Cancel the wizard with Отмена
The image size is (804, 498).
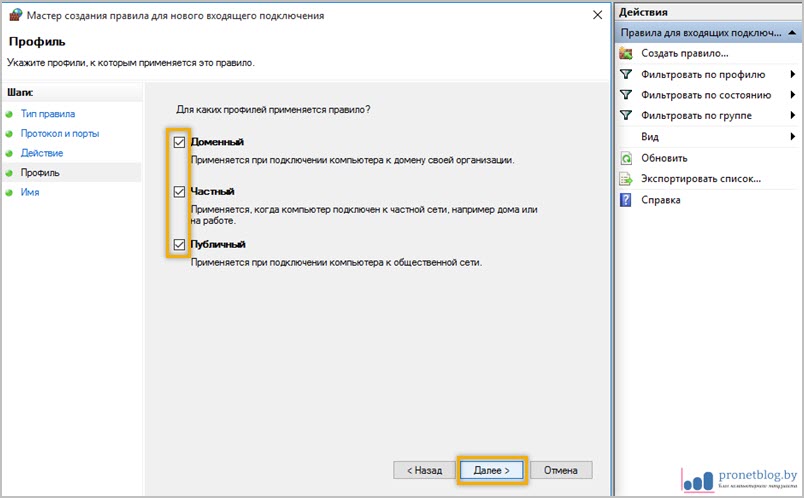click(561, 469)
